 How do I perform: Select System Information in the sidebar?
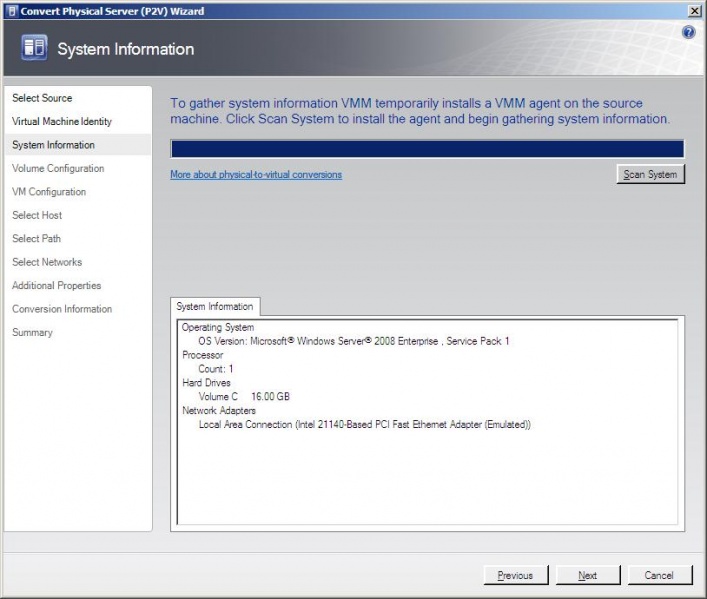click(53, 145)
